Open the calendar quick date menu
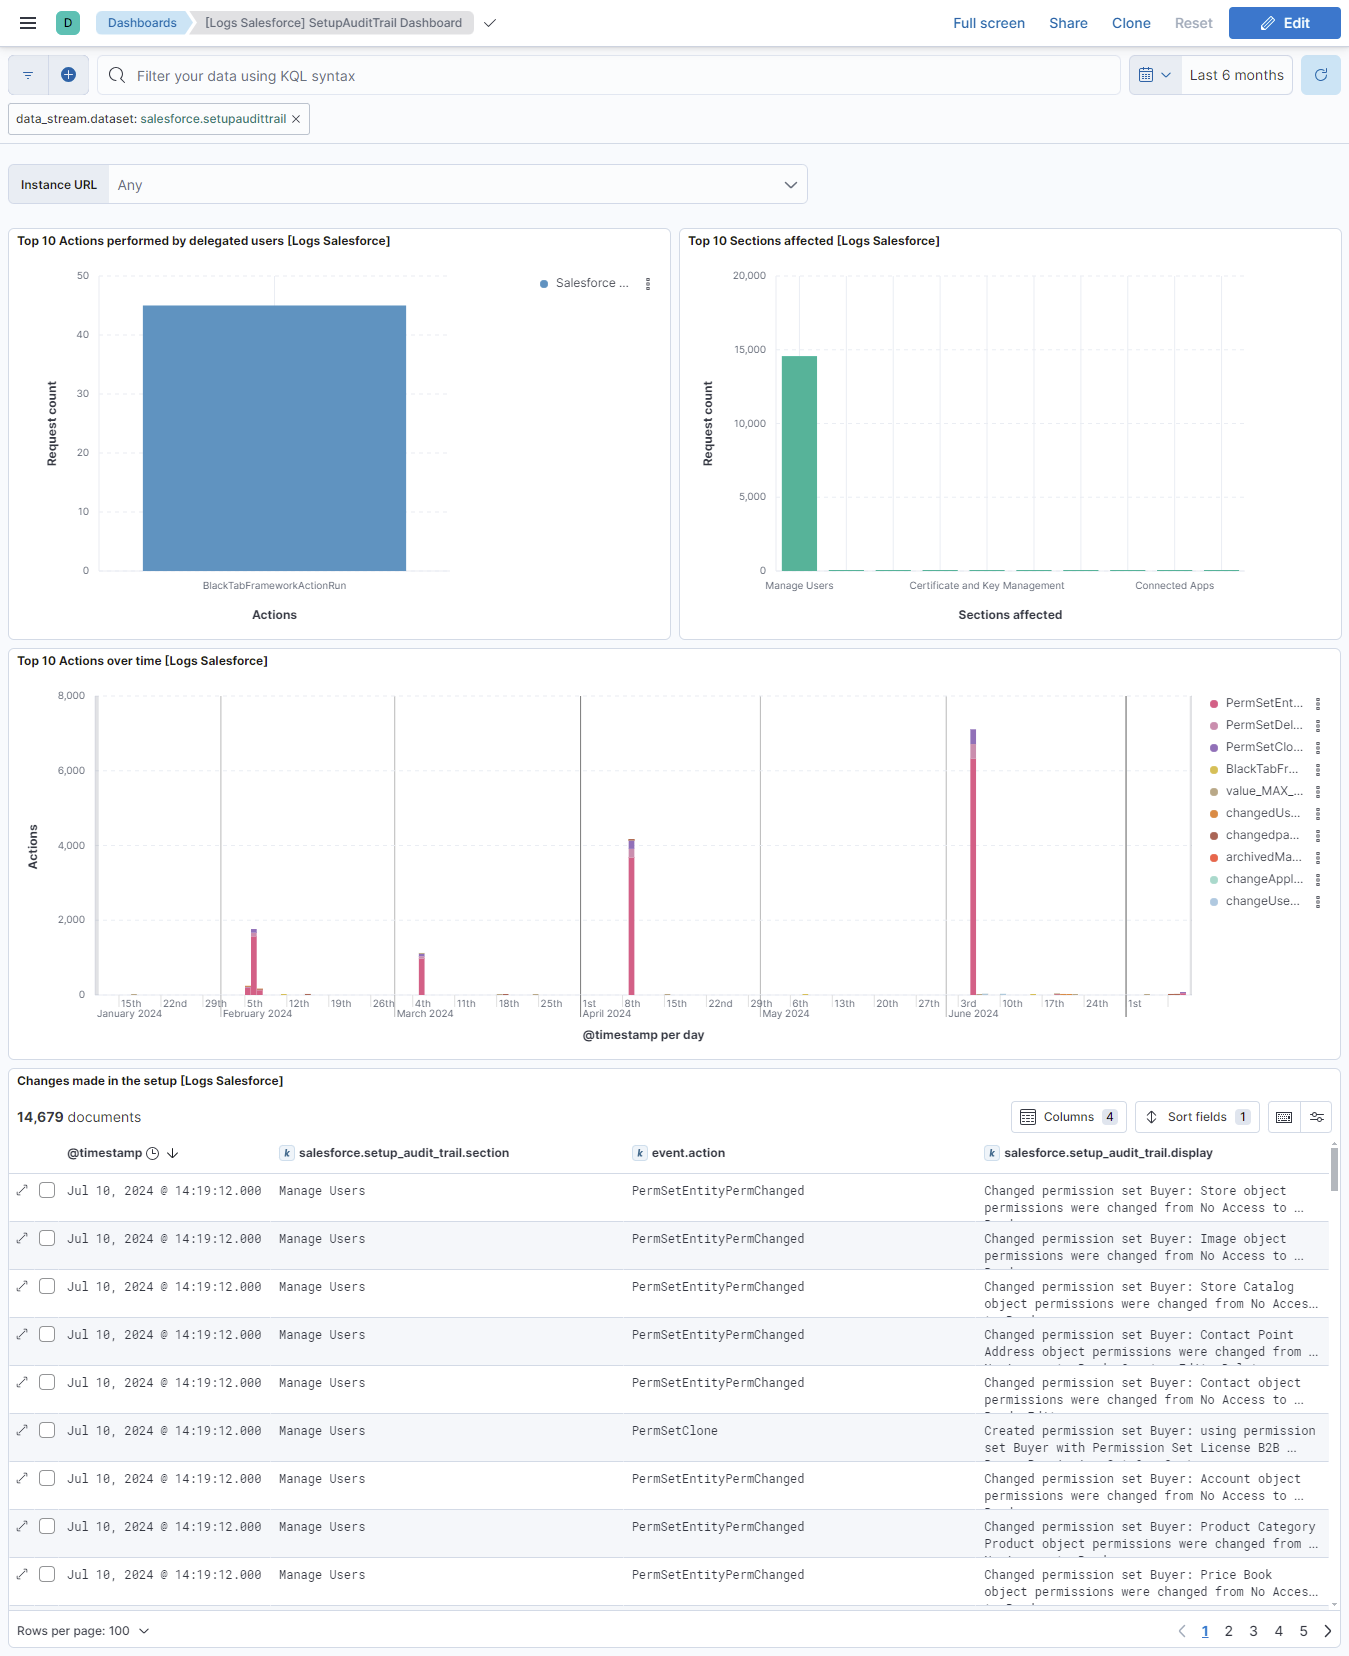1349x1656 pixels. pos(1154,75)
